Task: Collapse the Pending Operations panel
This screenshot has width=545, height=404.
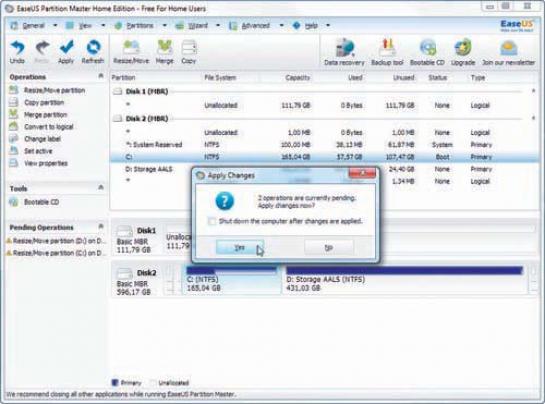Action: [101, 226]
